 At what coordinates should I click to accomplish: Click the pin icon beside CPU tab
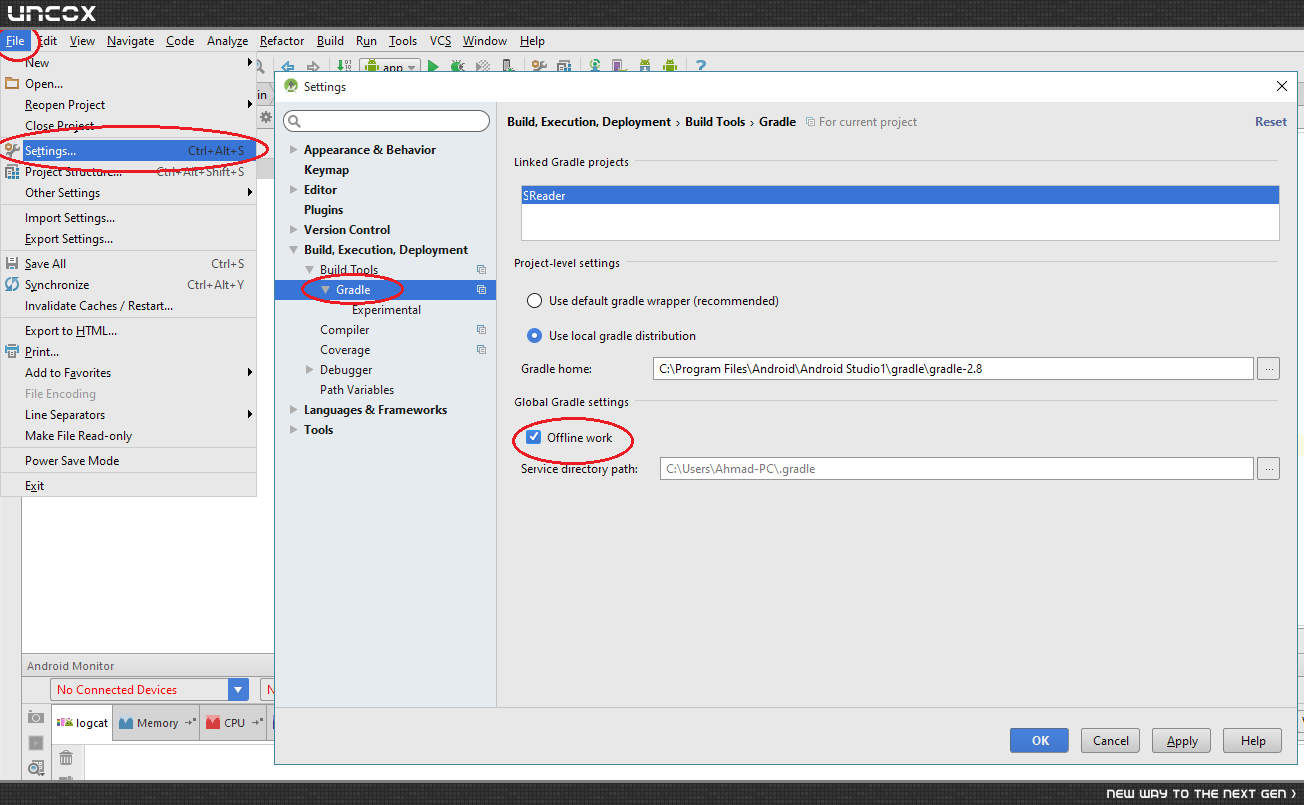tap(257, 723)
